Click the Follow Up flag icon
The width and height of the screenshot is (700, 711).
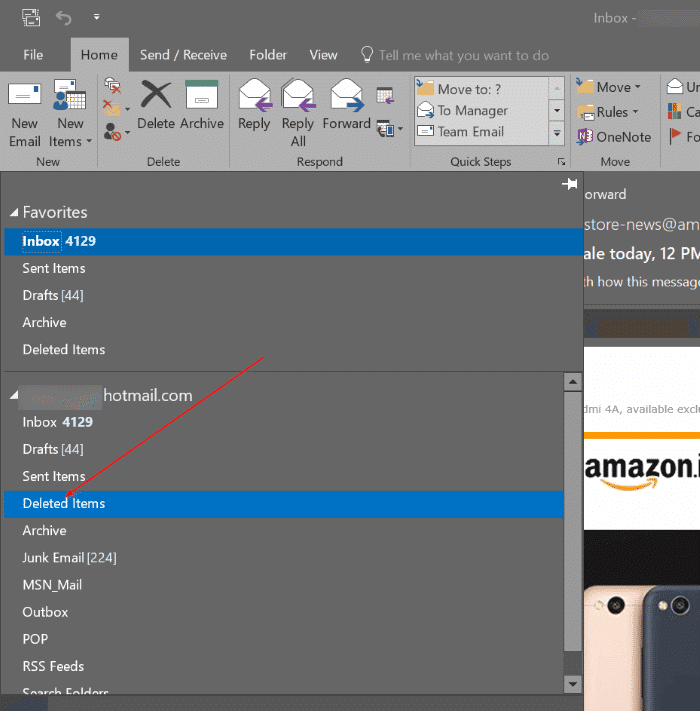click(675, 136)
